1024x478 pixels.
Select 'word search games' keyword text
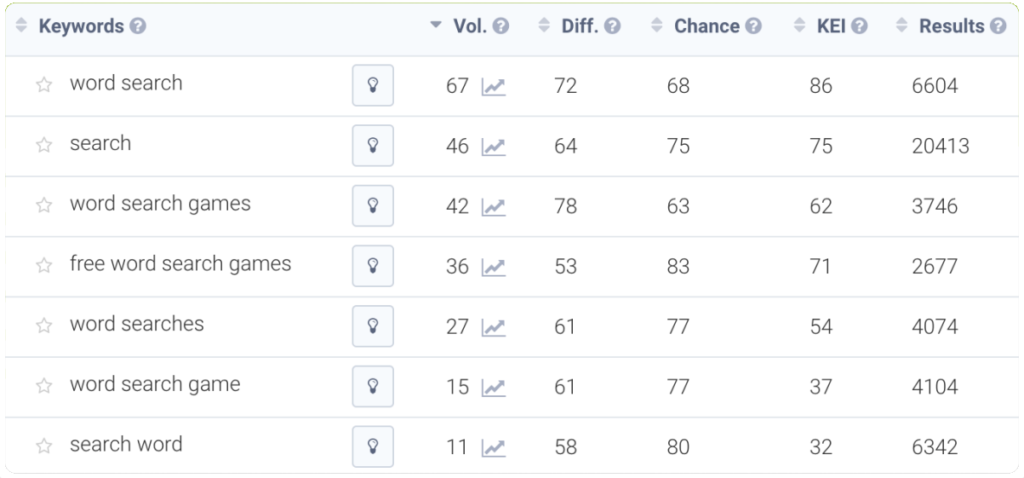(x=160, y=204)
